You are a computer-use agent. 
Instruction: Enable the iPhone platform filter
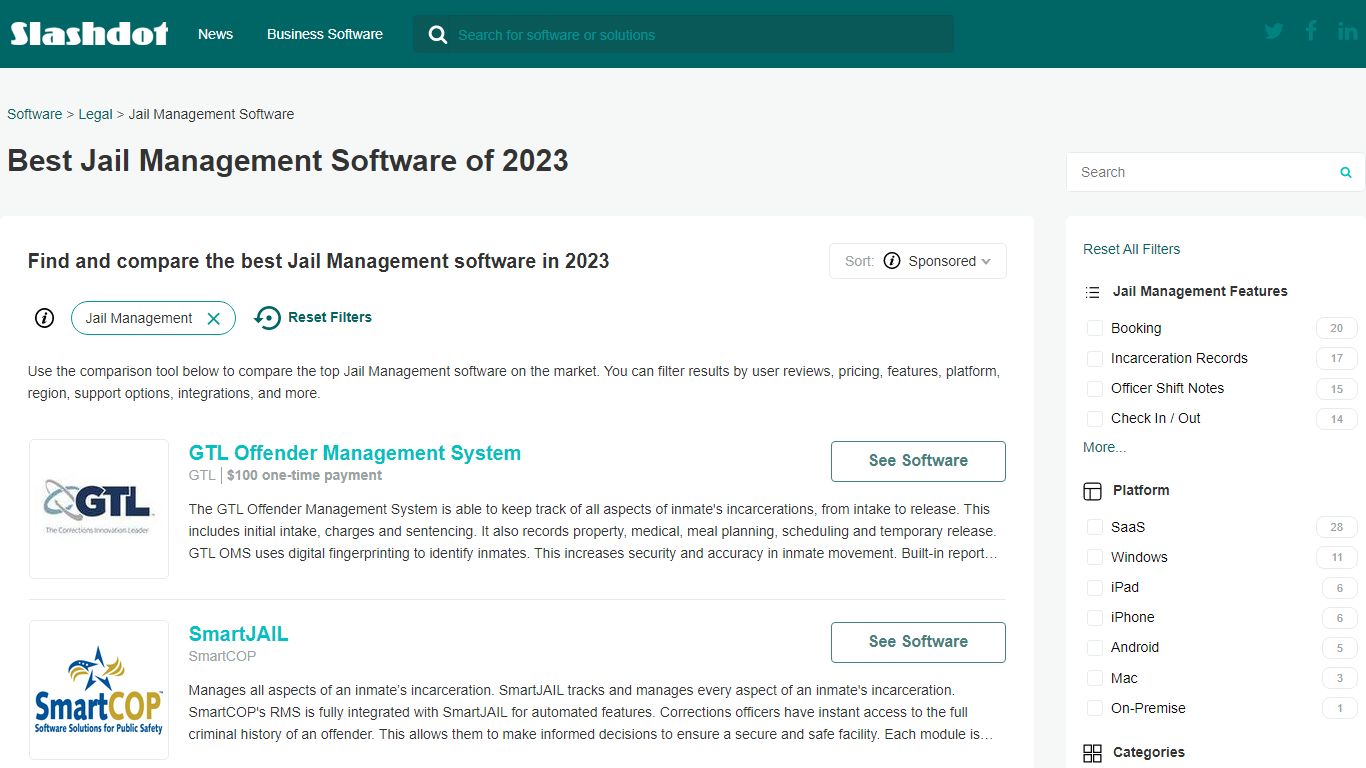click(1095, 617)
